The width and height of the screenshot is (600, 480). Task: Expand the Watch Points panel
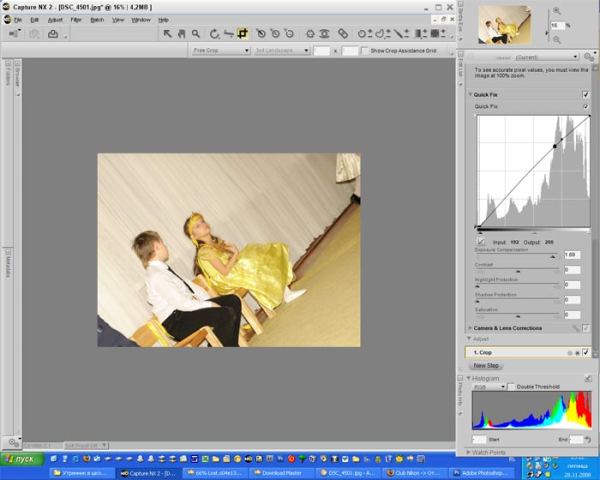tap(468, 452)
